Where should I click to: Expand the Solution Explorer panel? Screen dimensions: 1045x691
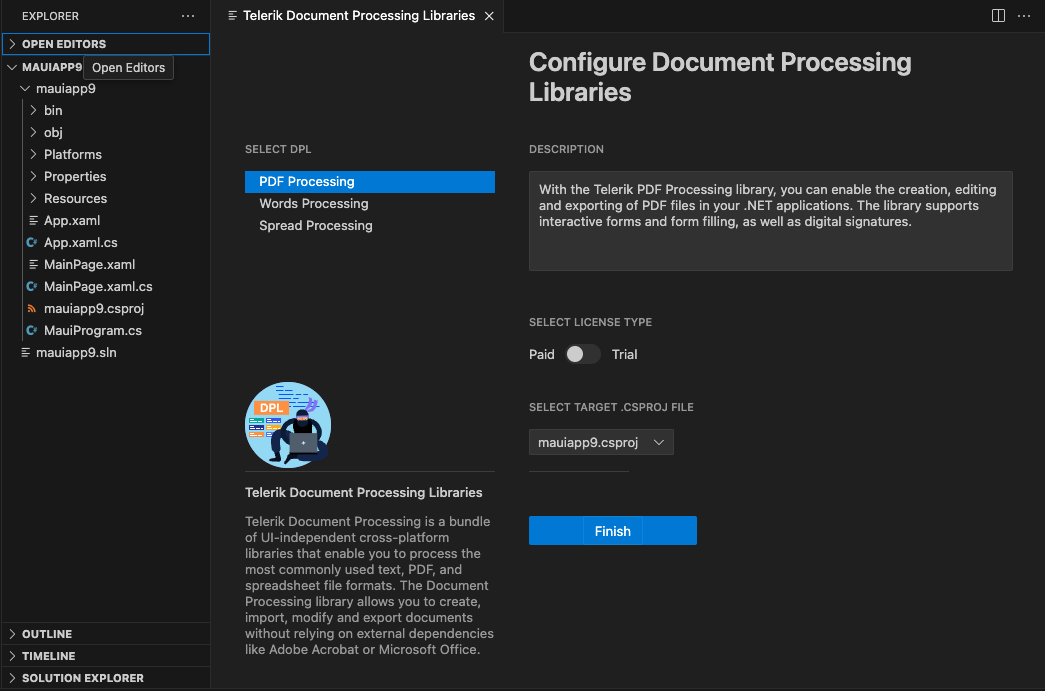point(106,678)
